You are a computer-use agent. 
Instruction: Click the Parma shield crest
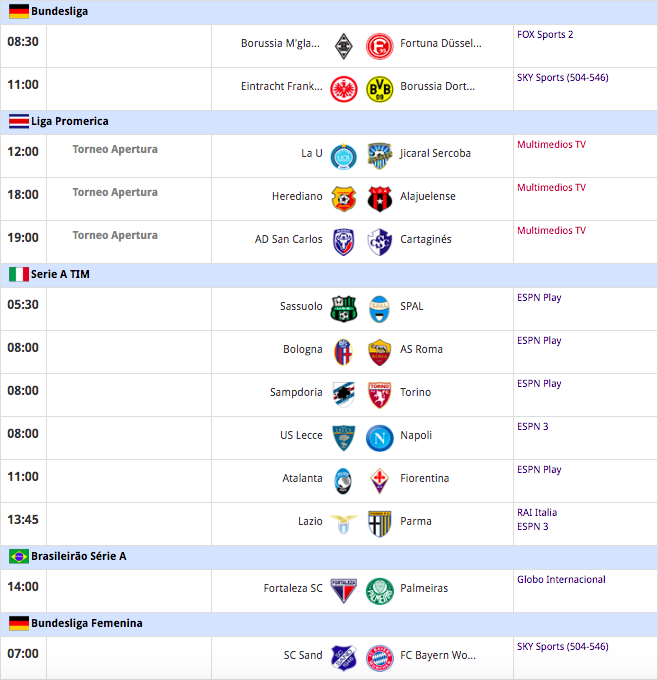click(x=380, y=524)
